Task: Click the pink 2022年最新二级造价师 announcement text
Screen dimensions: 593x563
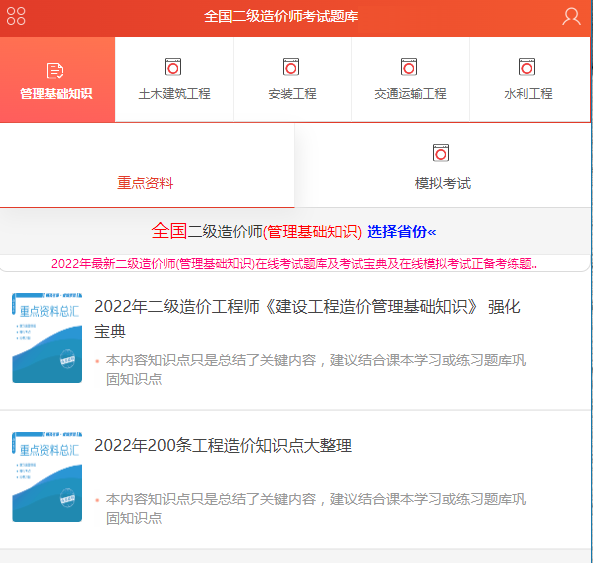Action: coord(294,264)
